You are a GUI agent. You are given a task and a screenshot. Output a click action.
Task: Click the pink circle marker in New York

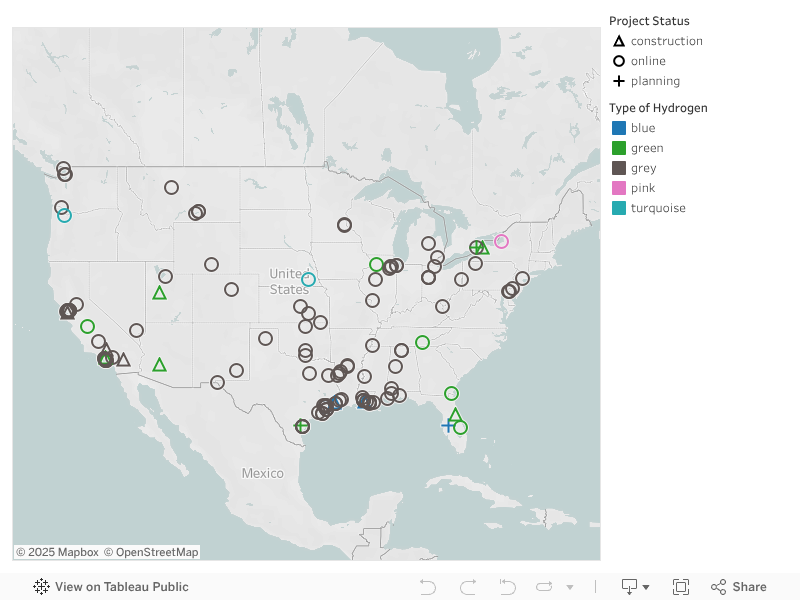(x=501, y=241)
